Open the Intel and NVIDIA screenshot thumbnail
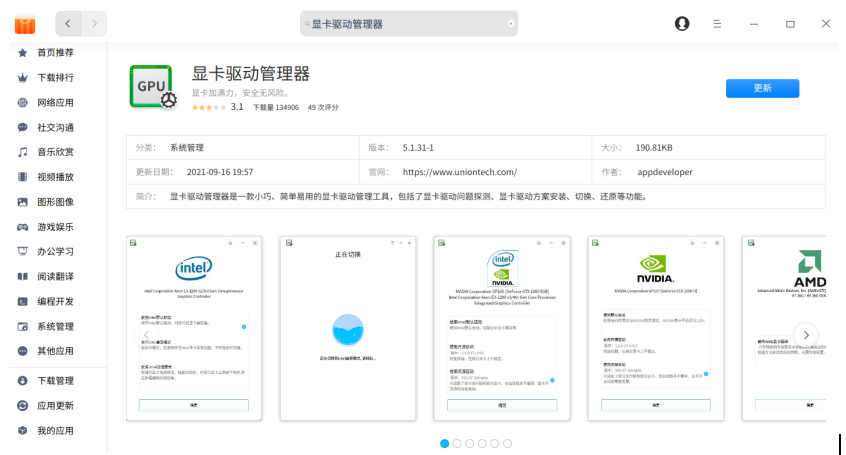The height and width of the screenshot is (455, 846). point(502,328)
